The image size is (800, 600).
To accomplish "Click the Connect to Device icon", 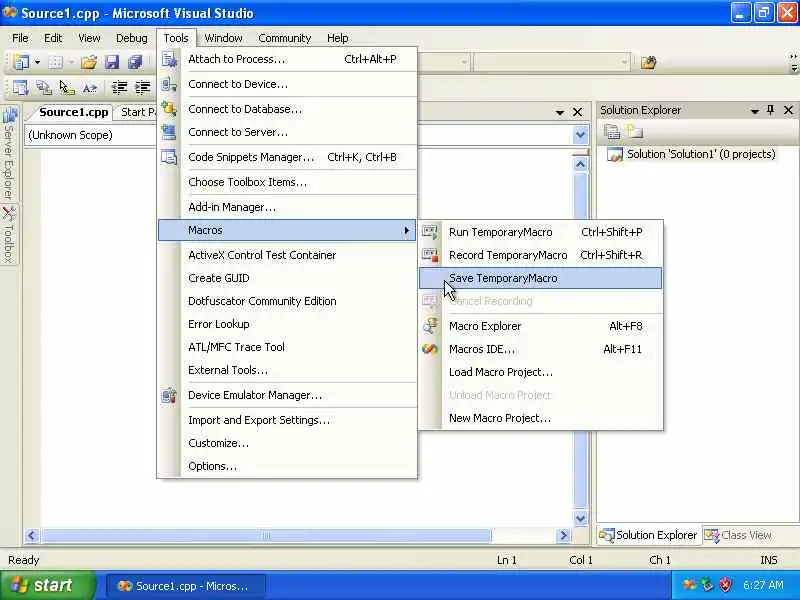I will point(169,84).
